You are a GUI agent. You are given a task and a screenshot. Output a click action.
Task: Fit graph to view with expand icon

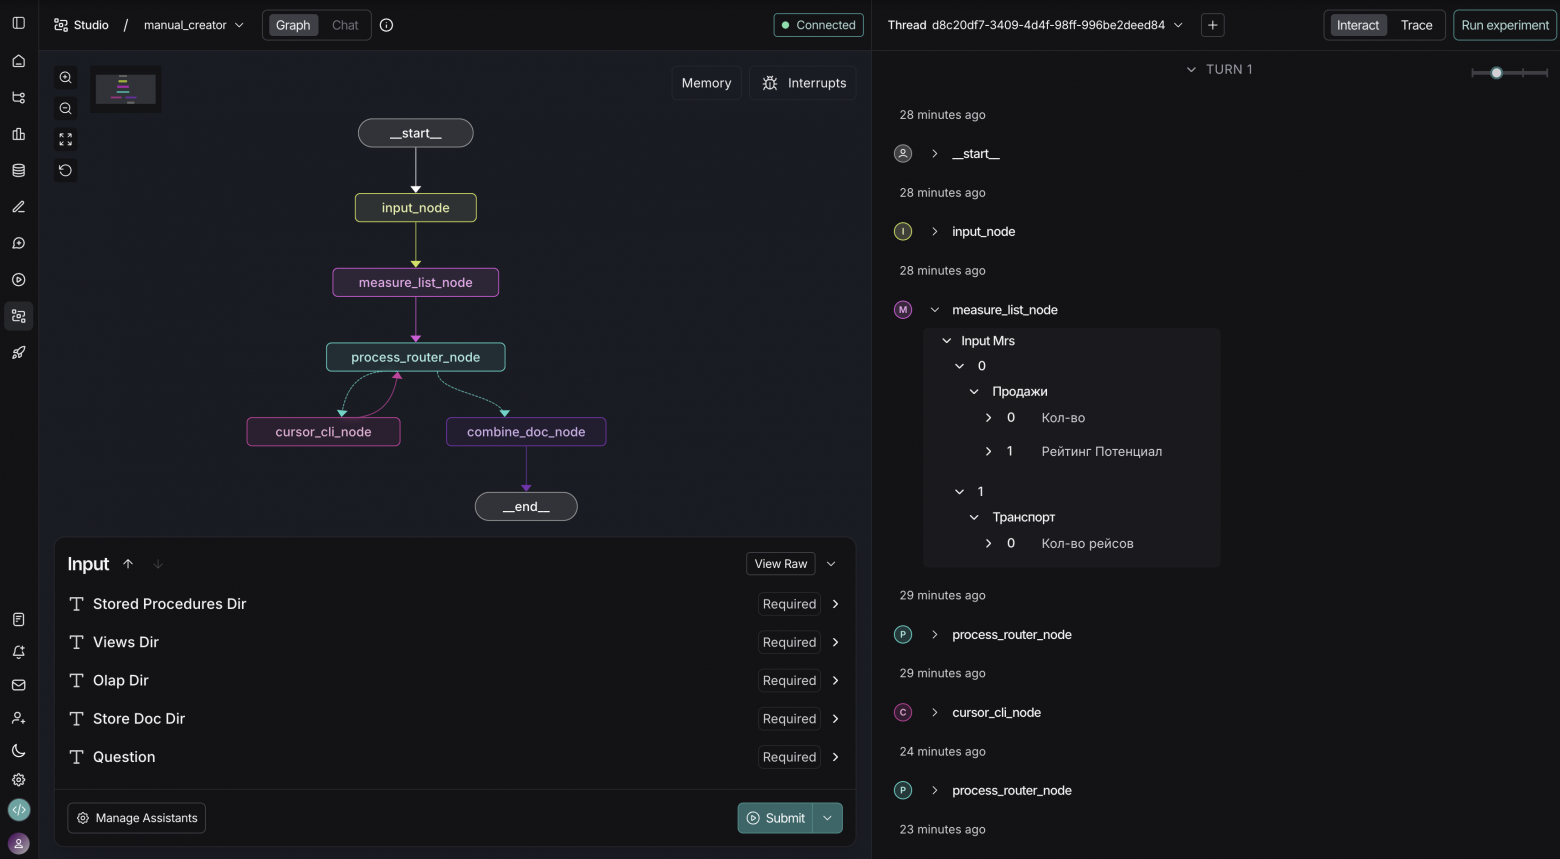coord(66,140)
